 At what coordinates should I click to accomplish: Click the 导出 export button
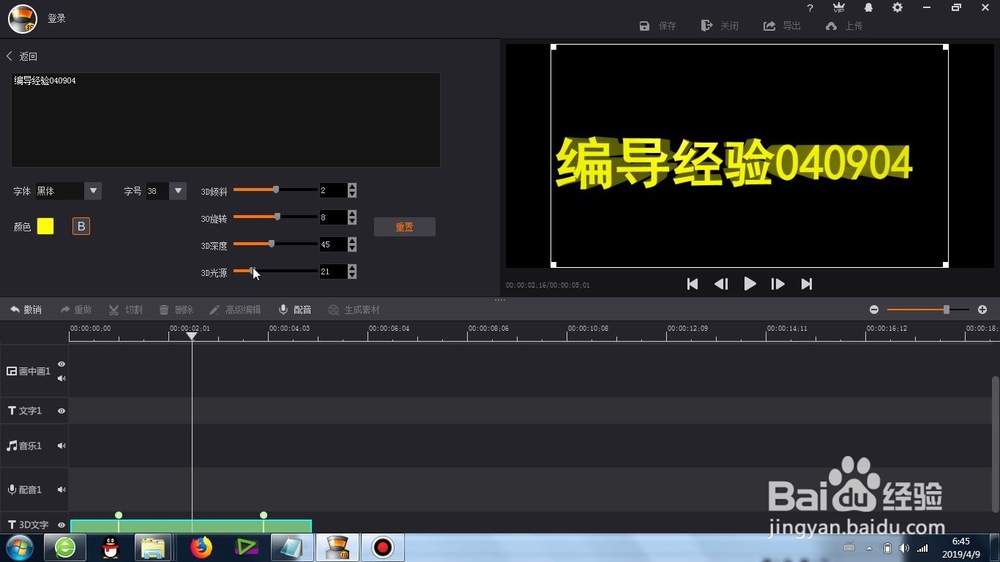782,26
